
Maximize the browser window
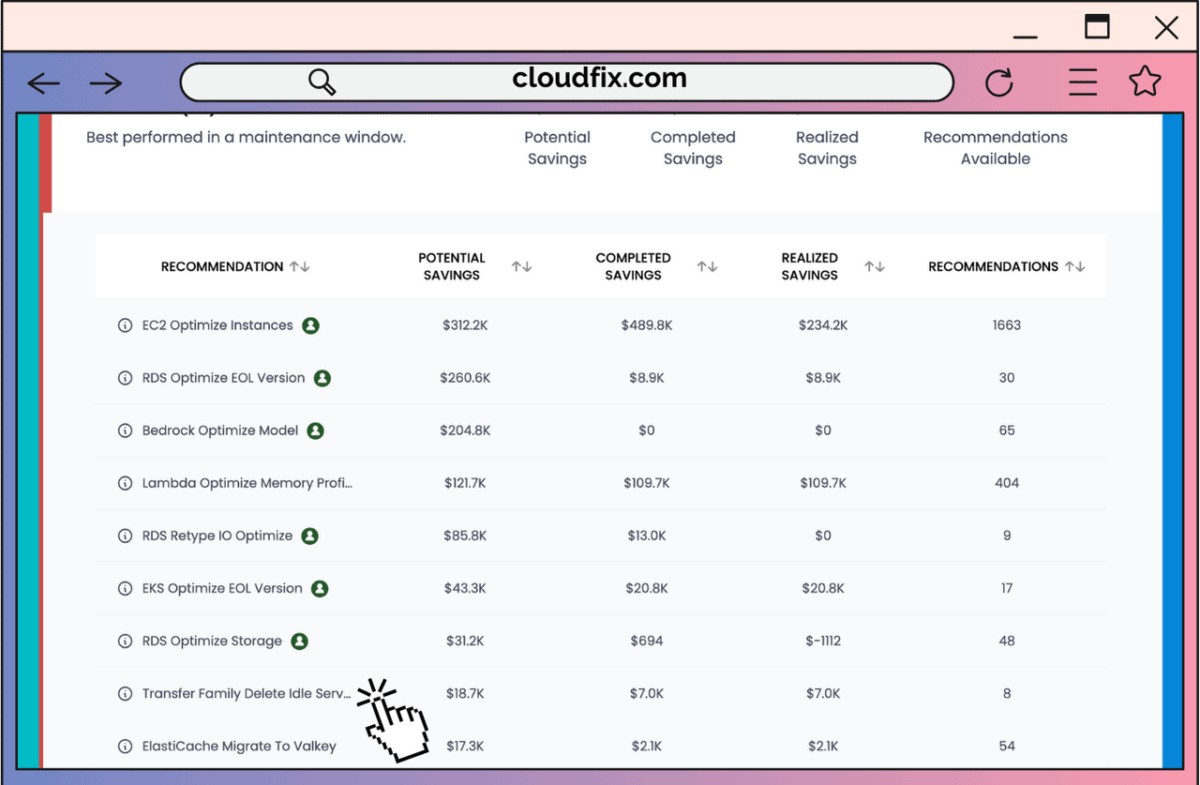tap(1097, 27)
